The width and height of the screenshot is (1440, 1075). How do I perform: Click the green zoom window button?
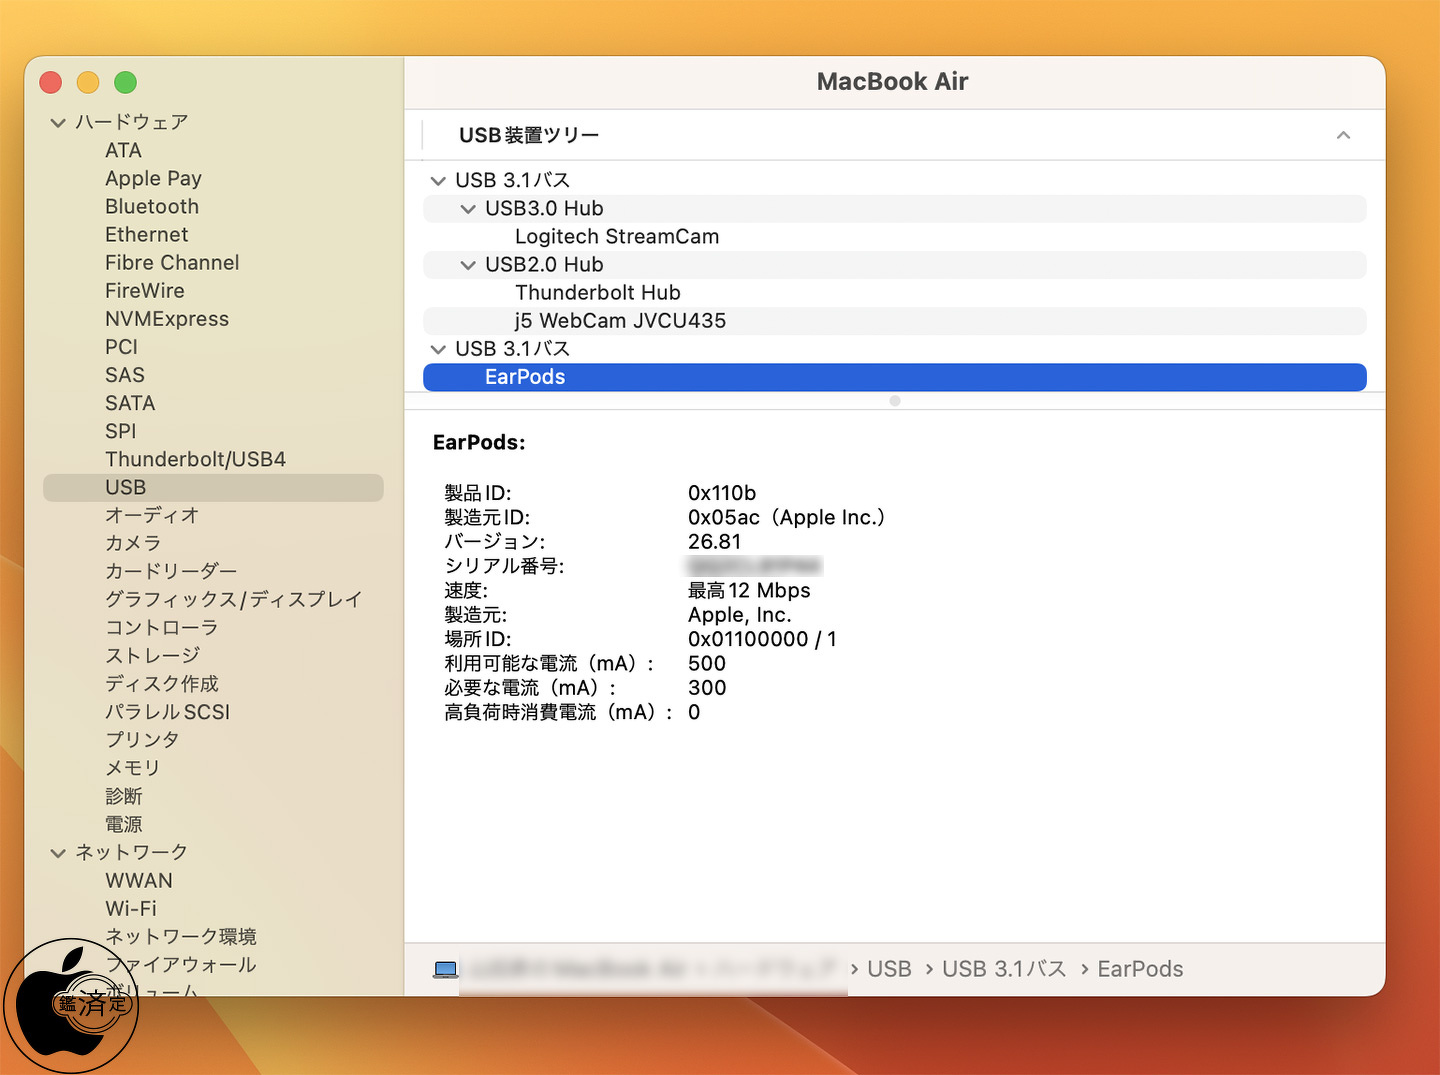(x=125, y=83)
